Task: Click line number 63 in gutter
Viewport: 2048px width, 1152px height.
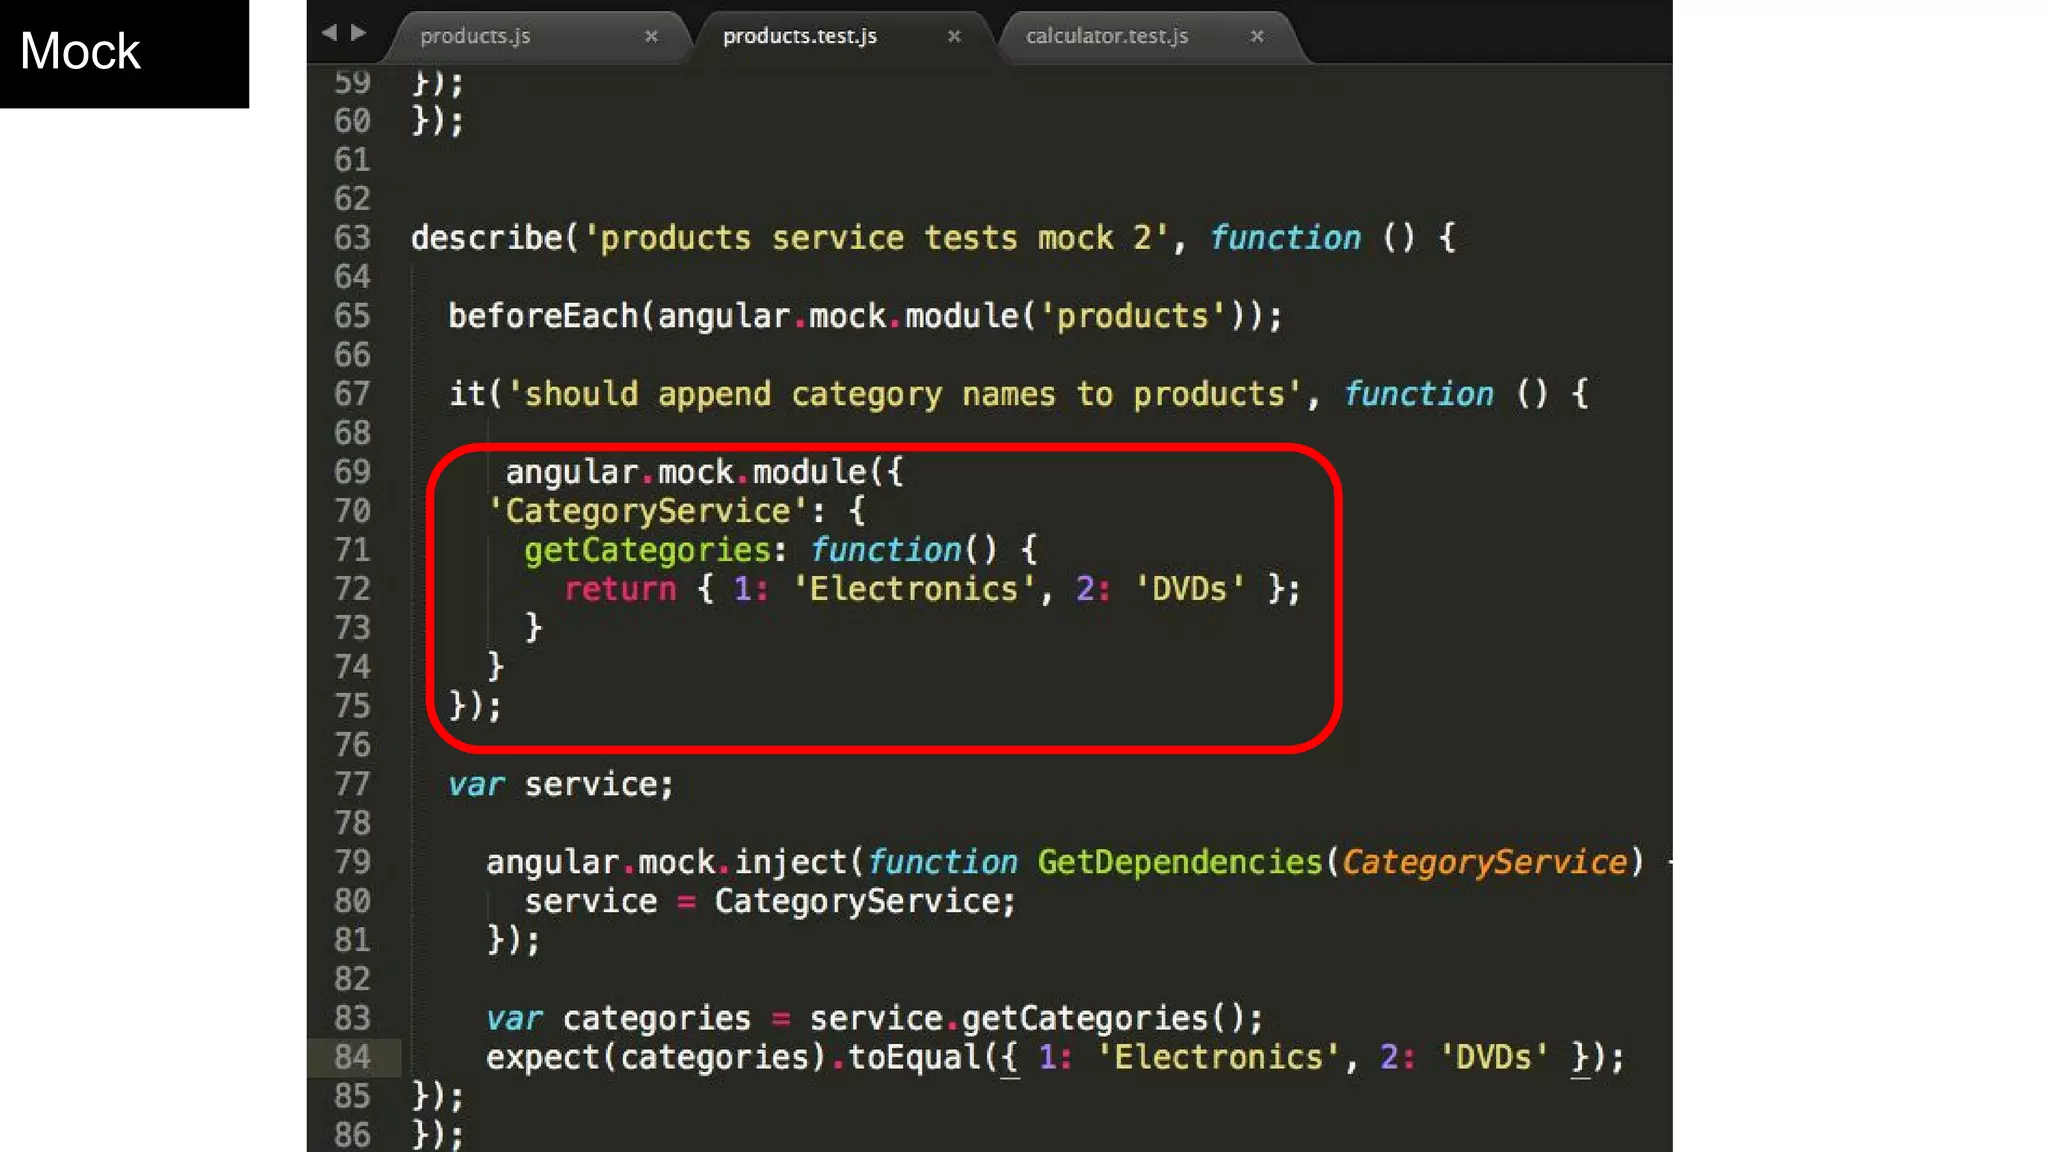Action: coord(352,238)
